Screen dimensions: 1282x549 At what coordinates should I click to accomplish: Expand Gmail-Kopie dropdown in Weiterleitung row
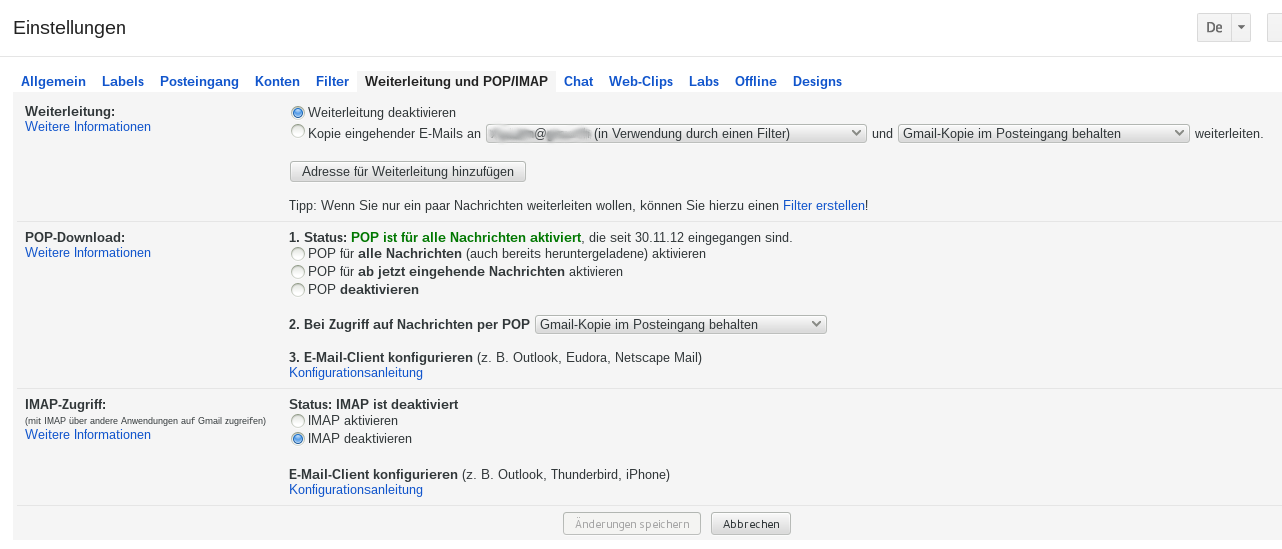coord(1043,133)
